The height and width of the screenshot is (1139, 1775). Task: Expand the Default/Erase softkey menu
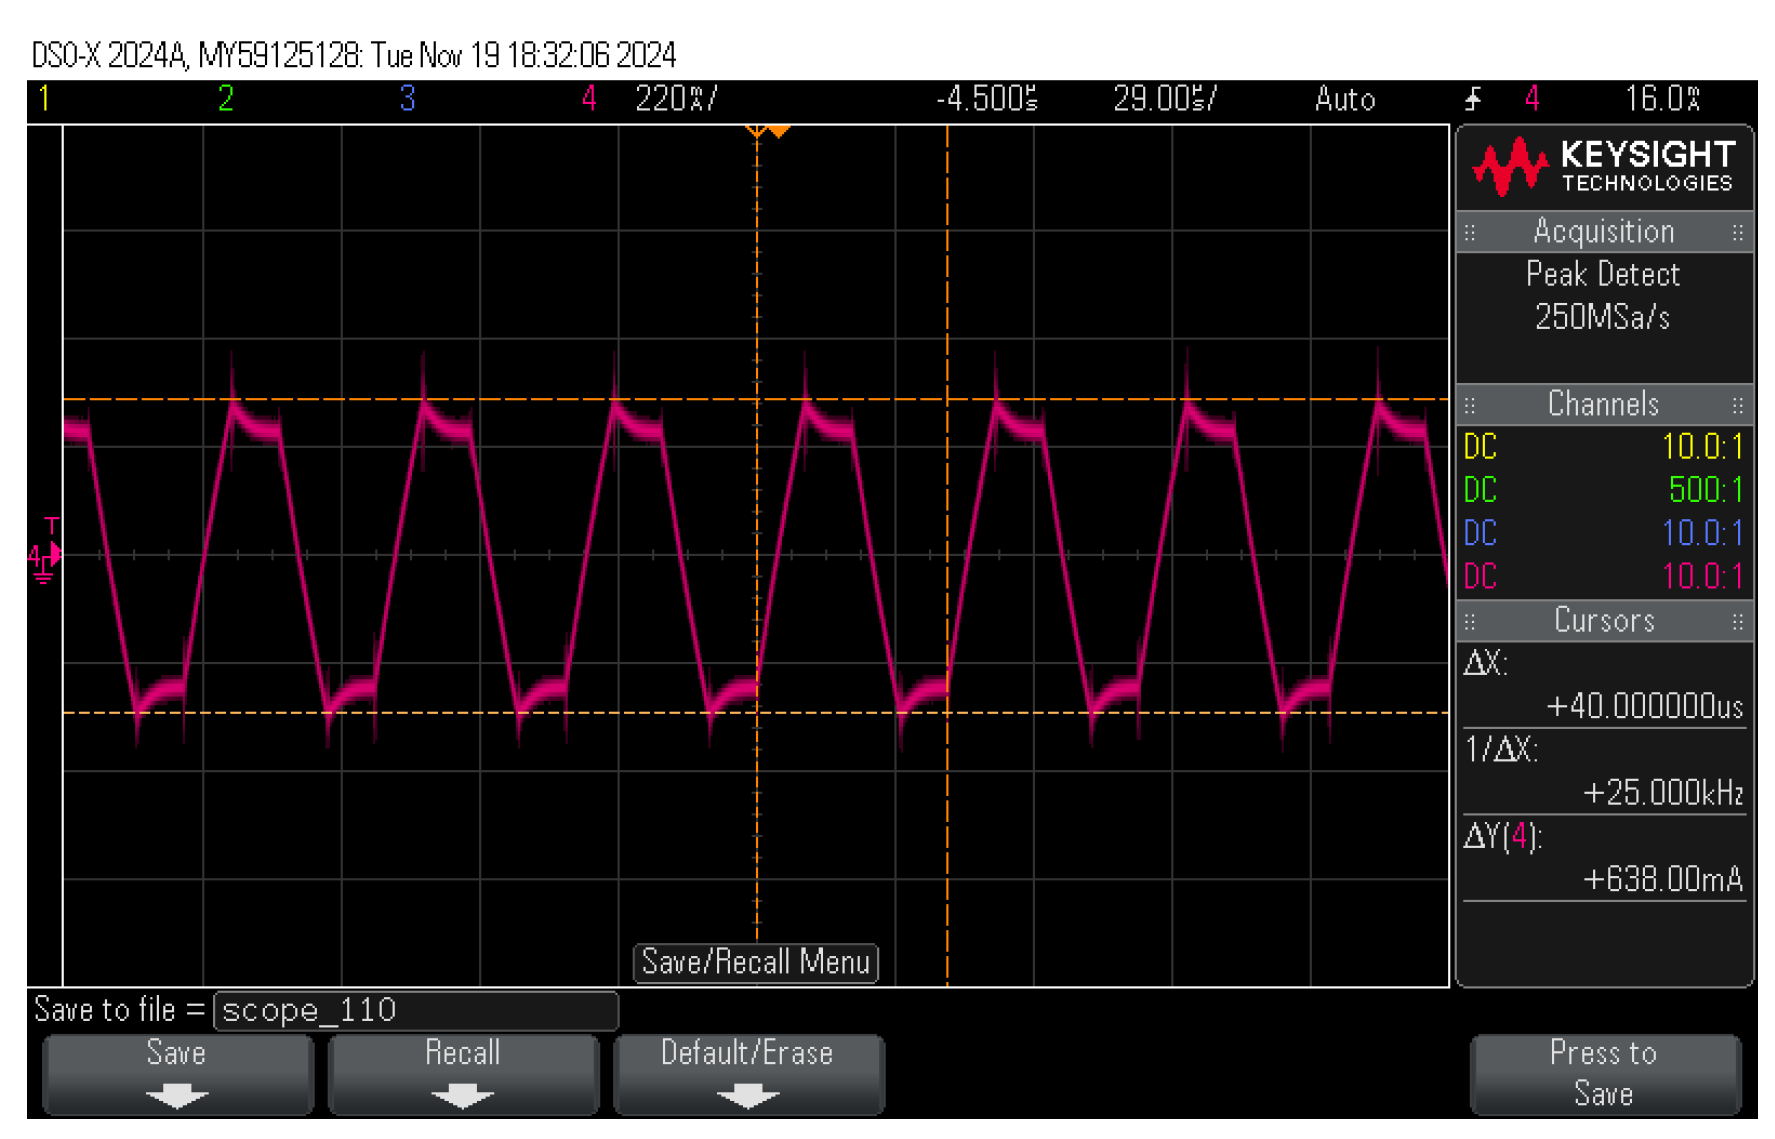pos(748,1074)
